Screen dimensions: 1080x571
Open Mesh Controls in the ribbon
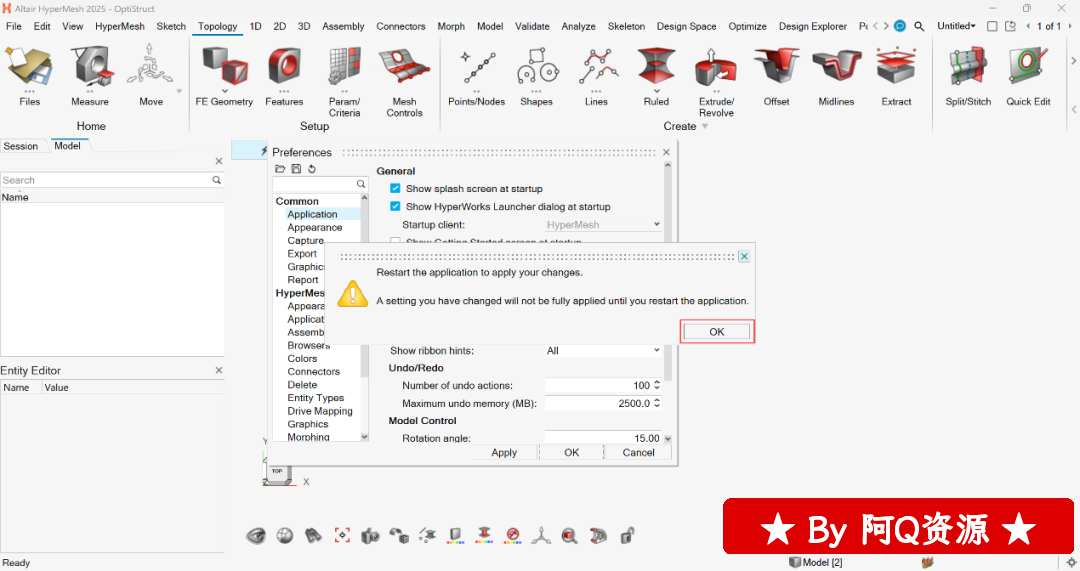click(404, 81)
